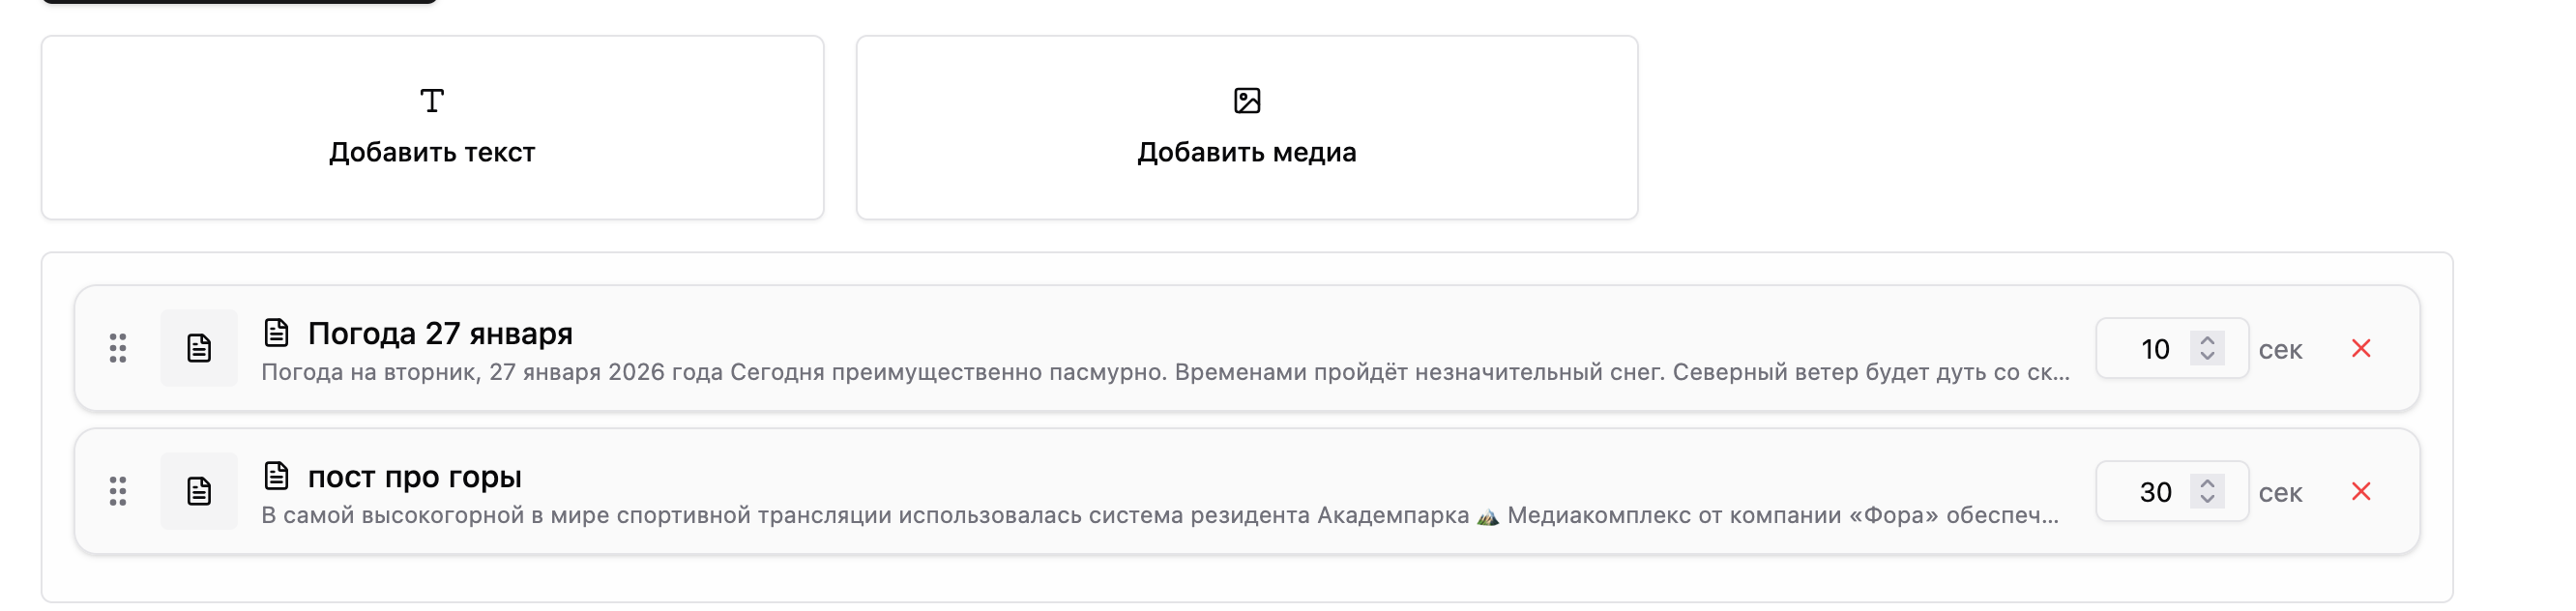Click the description text starting В самой высокогорной
Viewport: 2576px width, 611px height.
point(1160,516)
